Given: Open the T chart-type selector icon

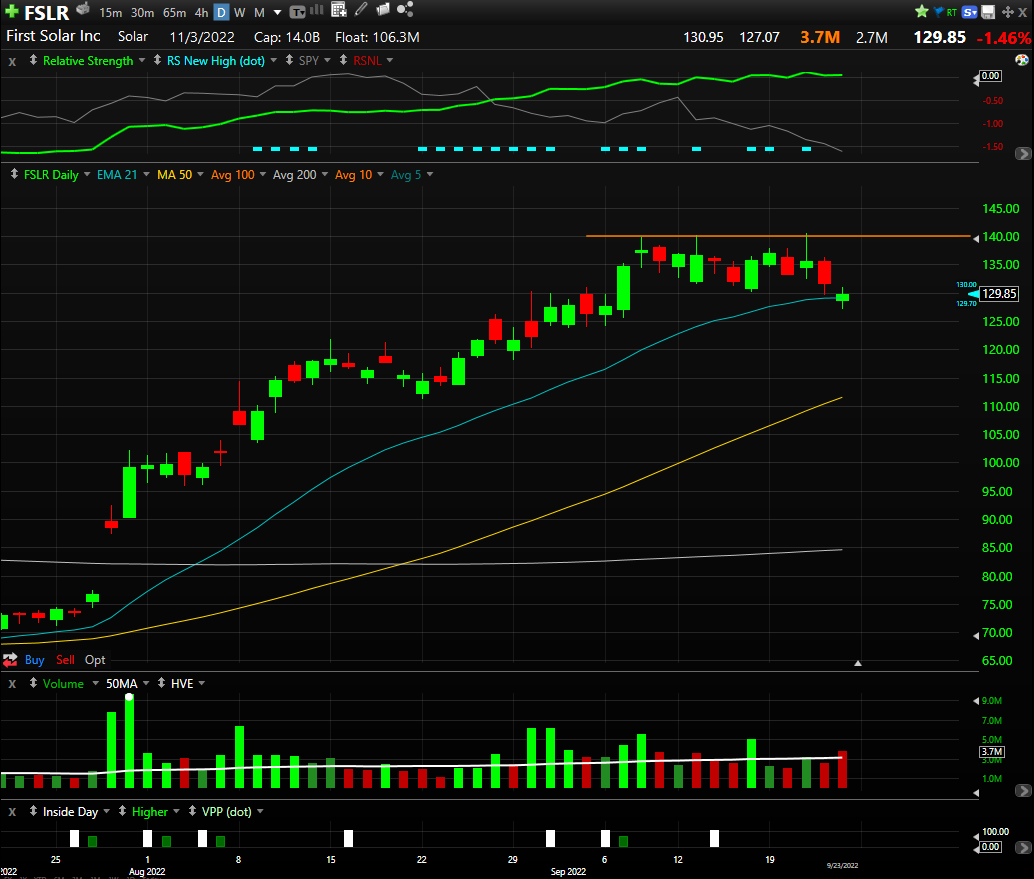Looking at the screenshot, I should [297, 12].
